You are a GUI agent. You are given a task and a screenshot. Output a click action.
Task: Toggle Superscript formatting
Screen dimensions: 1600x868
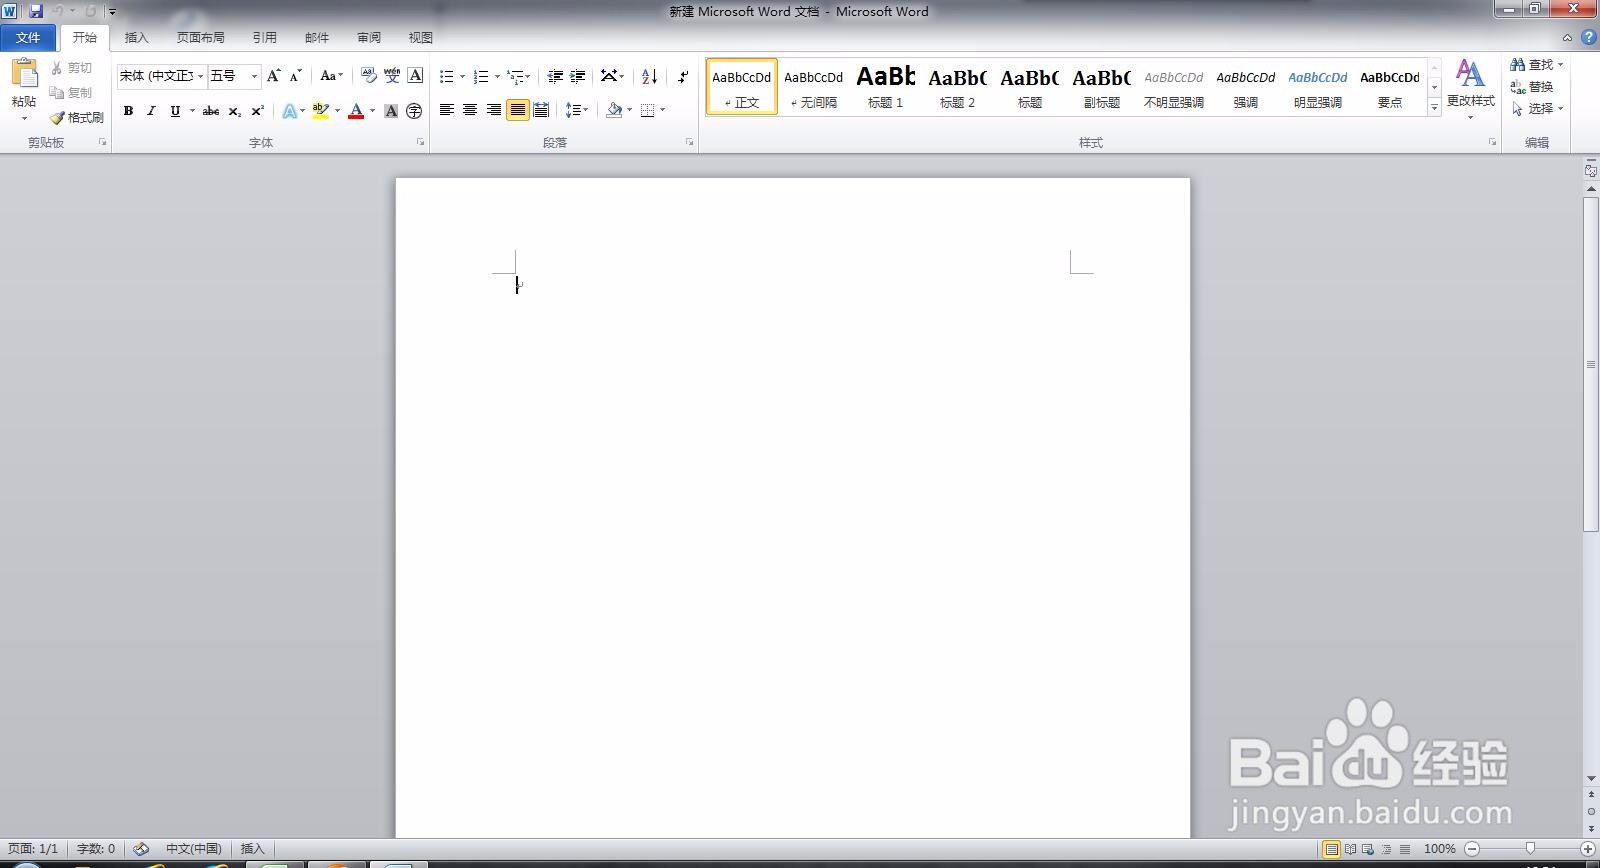coord(257,111)
